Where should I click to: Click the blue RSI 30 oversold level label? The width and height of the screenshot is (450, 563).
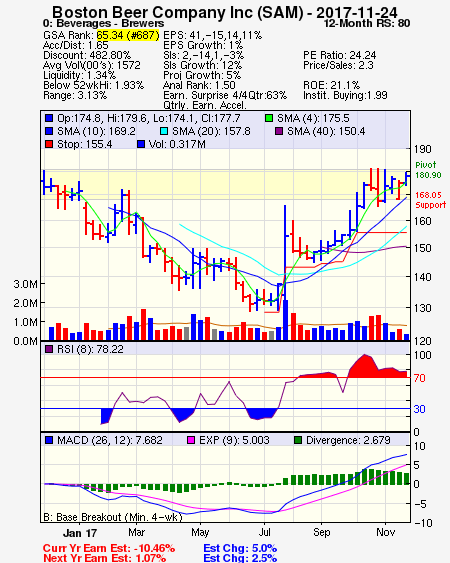pos(419,409)
